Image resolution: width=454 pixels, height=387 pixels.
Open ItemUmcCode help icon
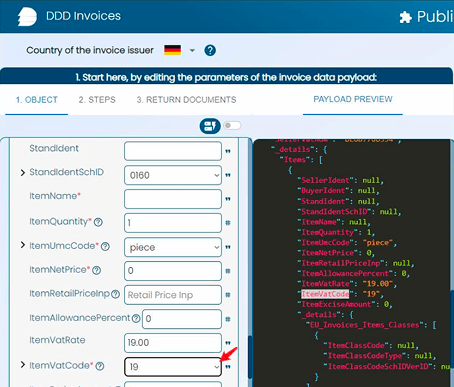pos(105,246)
